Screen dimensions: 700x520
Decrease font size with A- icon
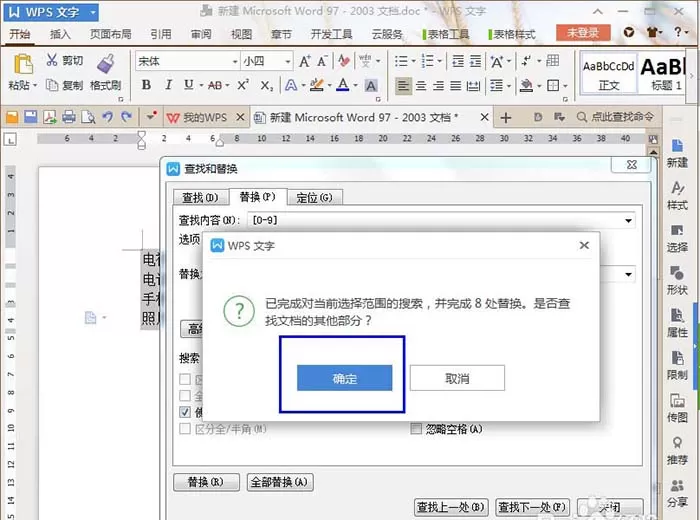[322, 61]
